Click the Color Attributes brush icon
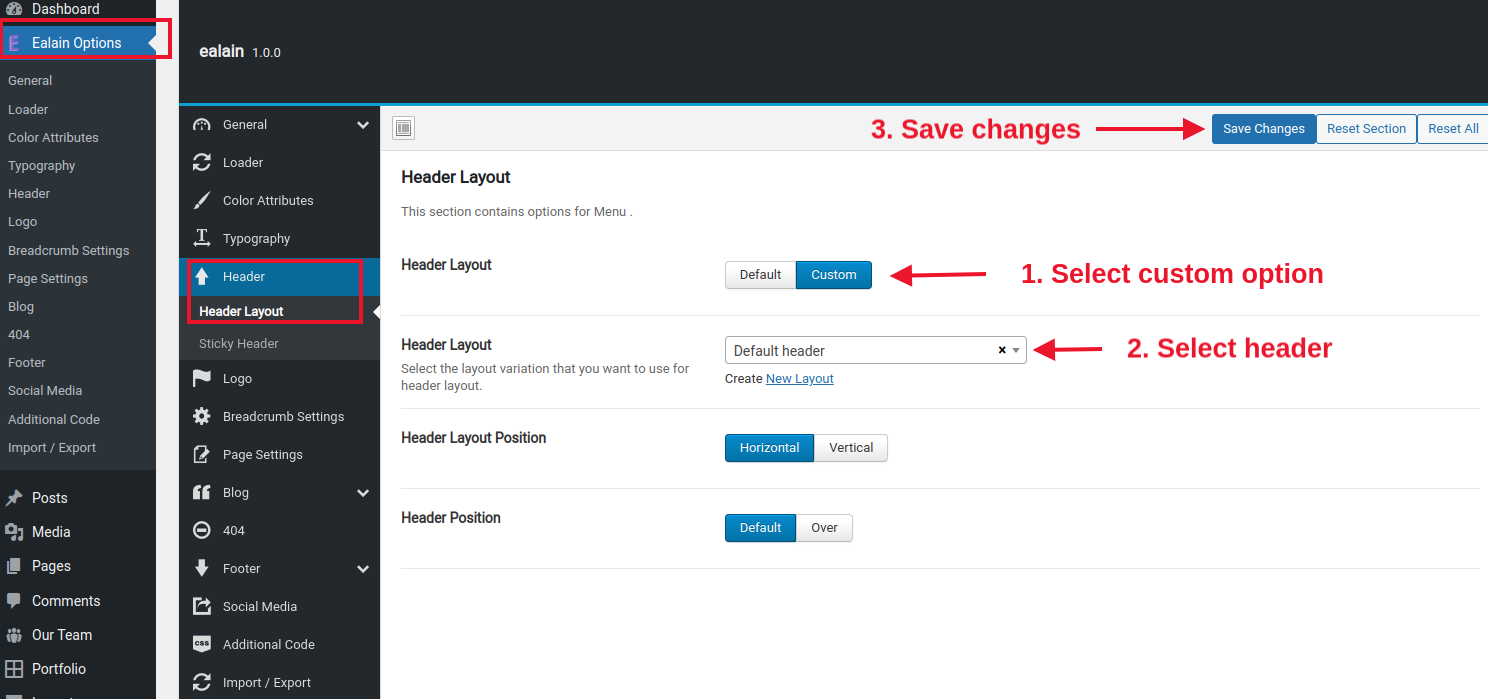The height and width of the screenshot is (699, 1488). [x=202, y=200]
